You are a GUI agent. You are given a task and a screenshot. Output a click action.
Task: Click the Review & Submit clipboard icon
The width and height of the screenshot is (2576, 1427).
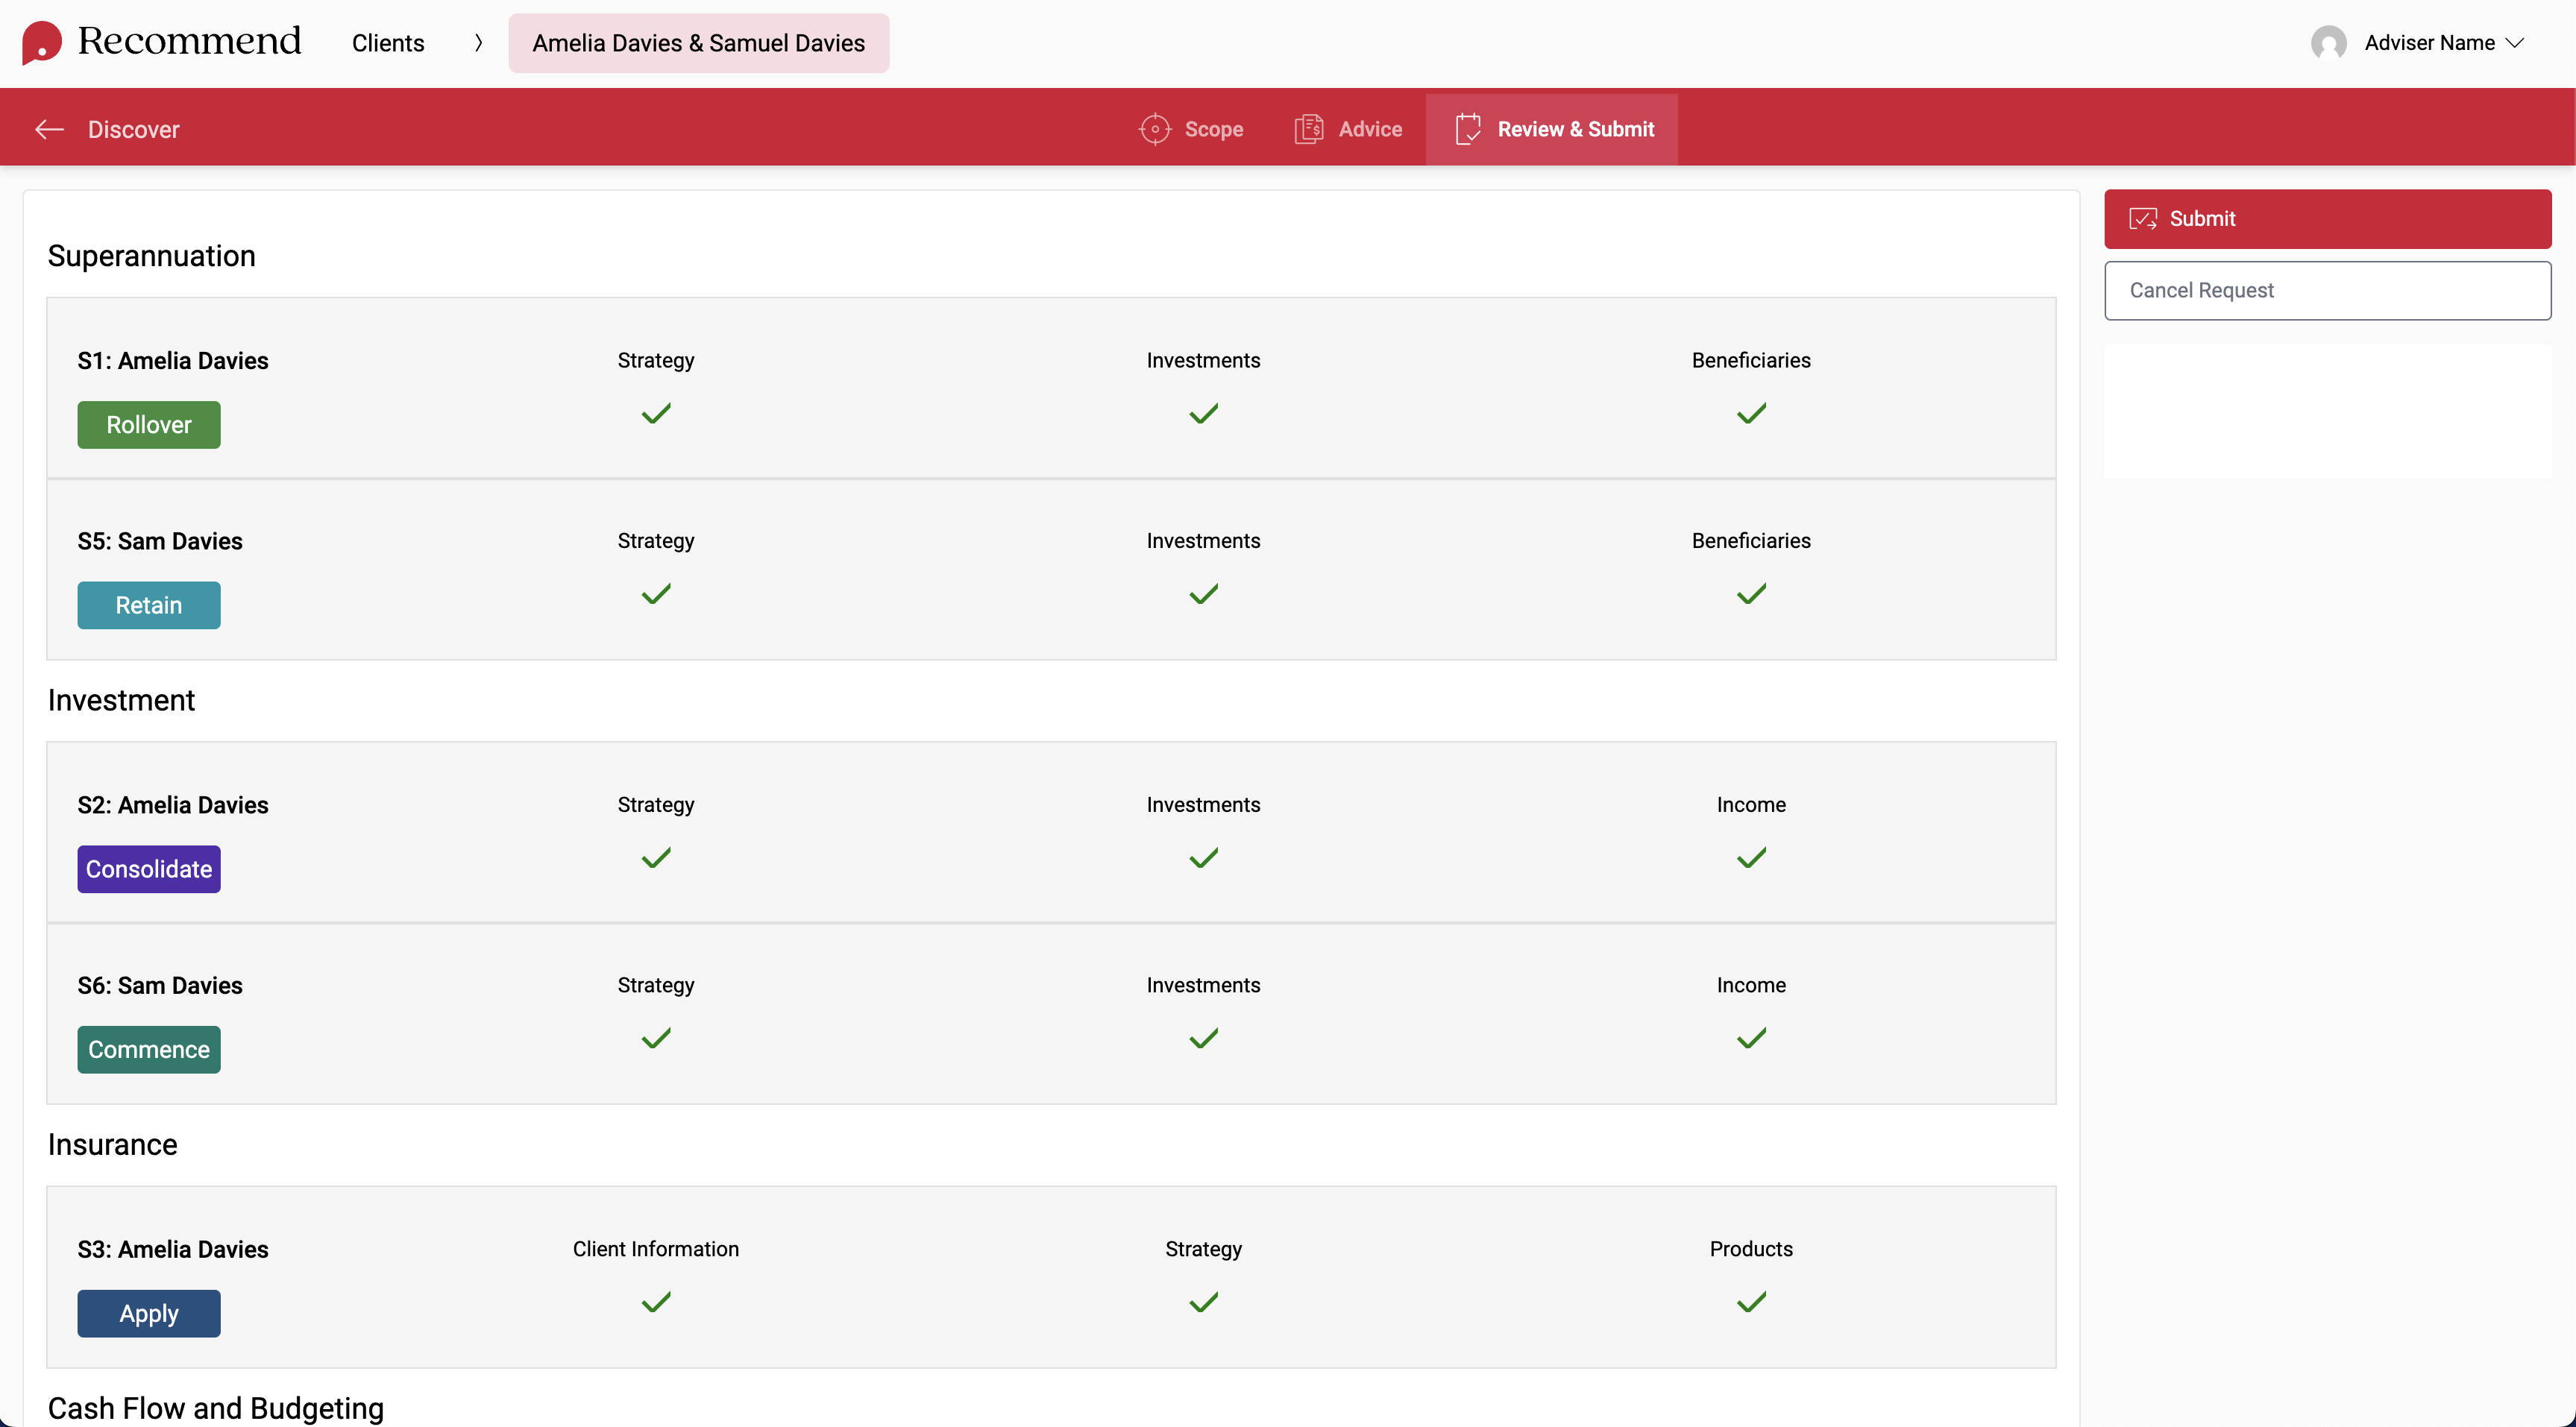1467,129
